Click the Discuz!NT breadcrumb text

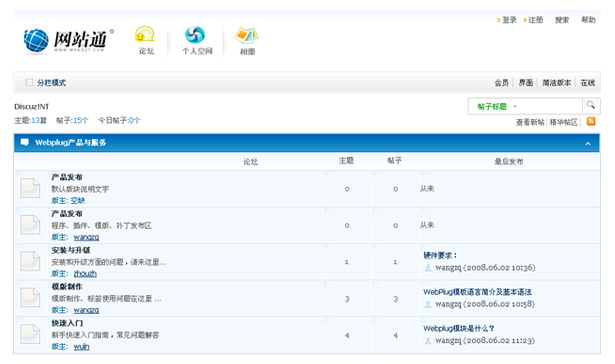(32, 106)
